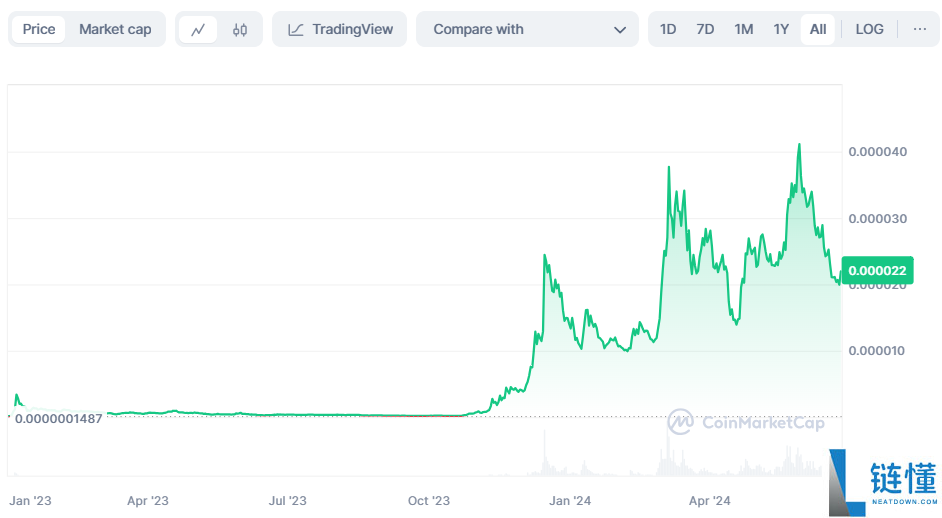Select the line chart view icon

pos(198,29)
